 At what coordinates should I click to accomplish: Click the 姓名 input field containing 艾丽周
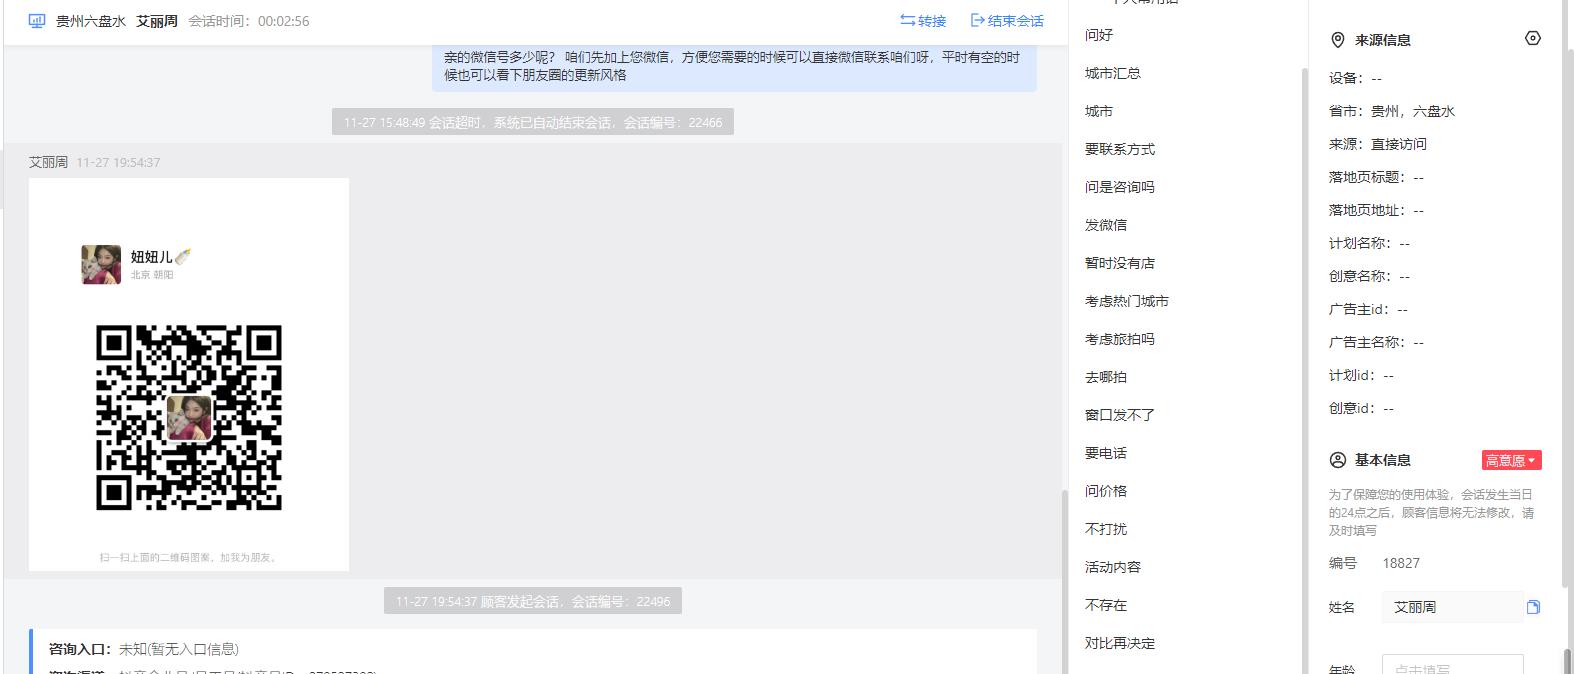tap(1453, 607)
